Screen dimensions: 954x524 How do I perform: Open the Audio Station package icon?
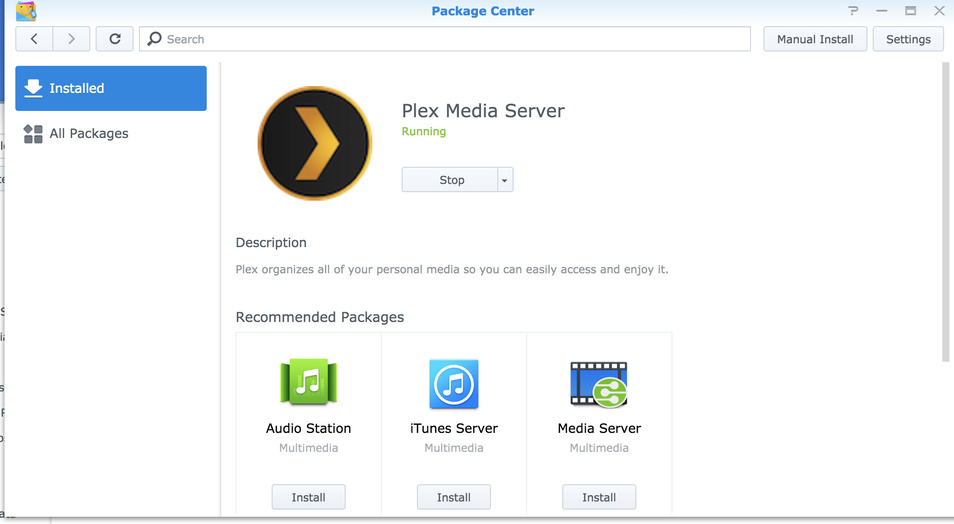tap(308, 382)
